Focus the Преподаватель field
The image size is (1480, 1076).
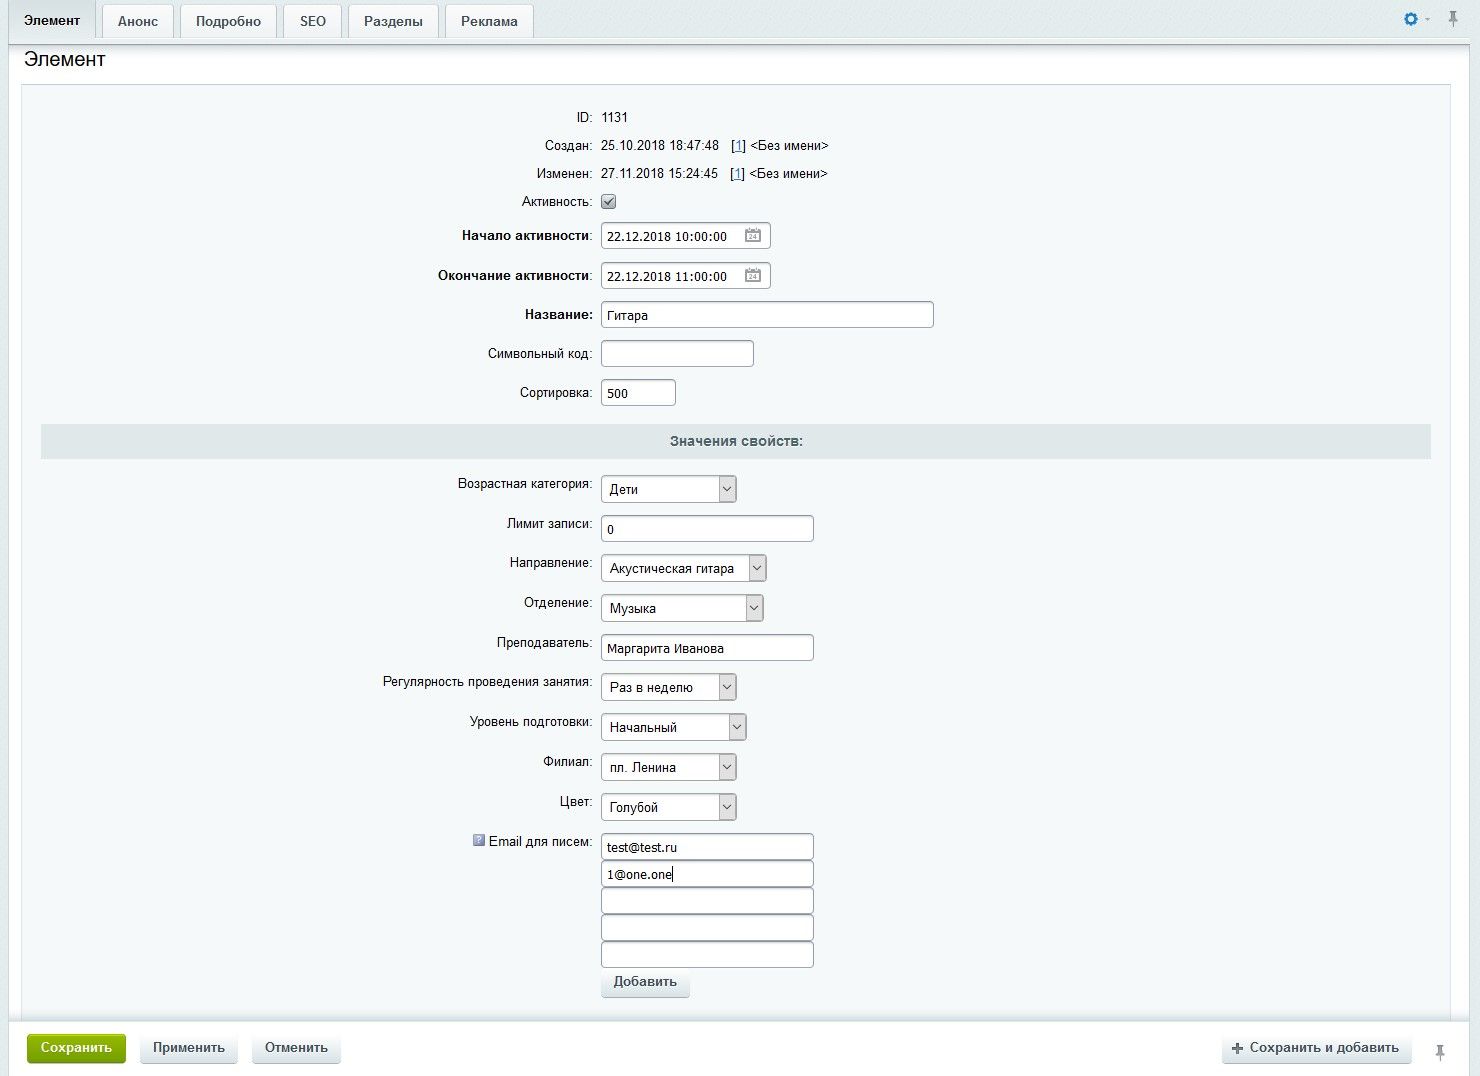707,648
